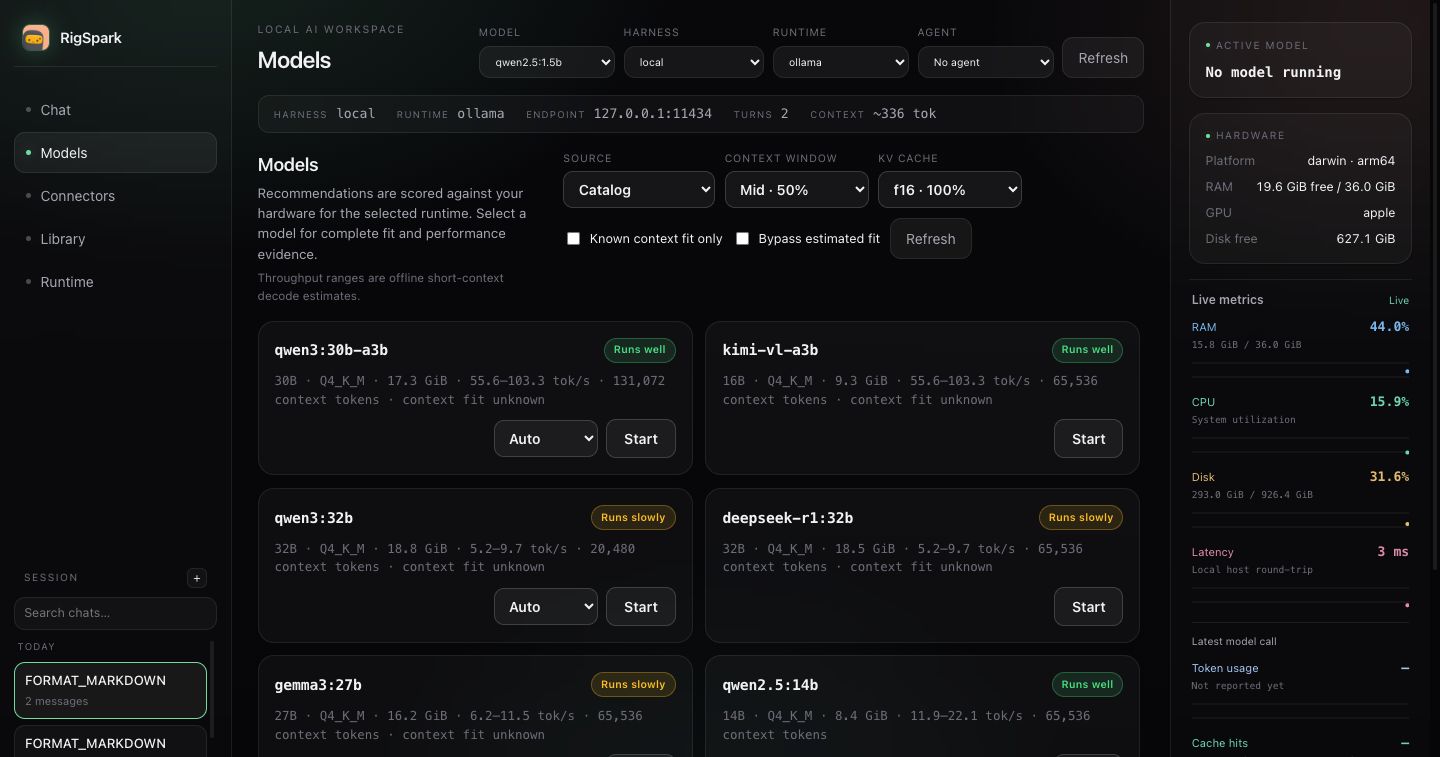Go to Chat in the sidebar

(x=115, y=110)
